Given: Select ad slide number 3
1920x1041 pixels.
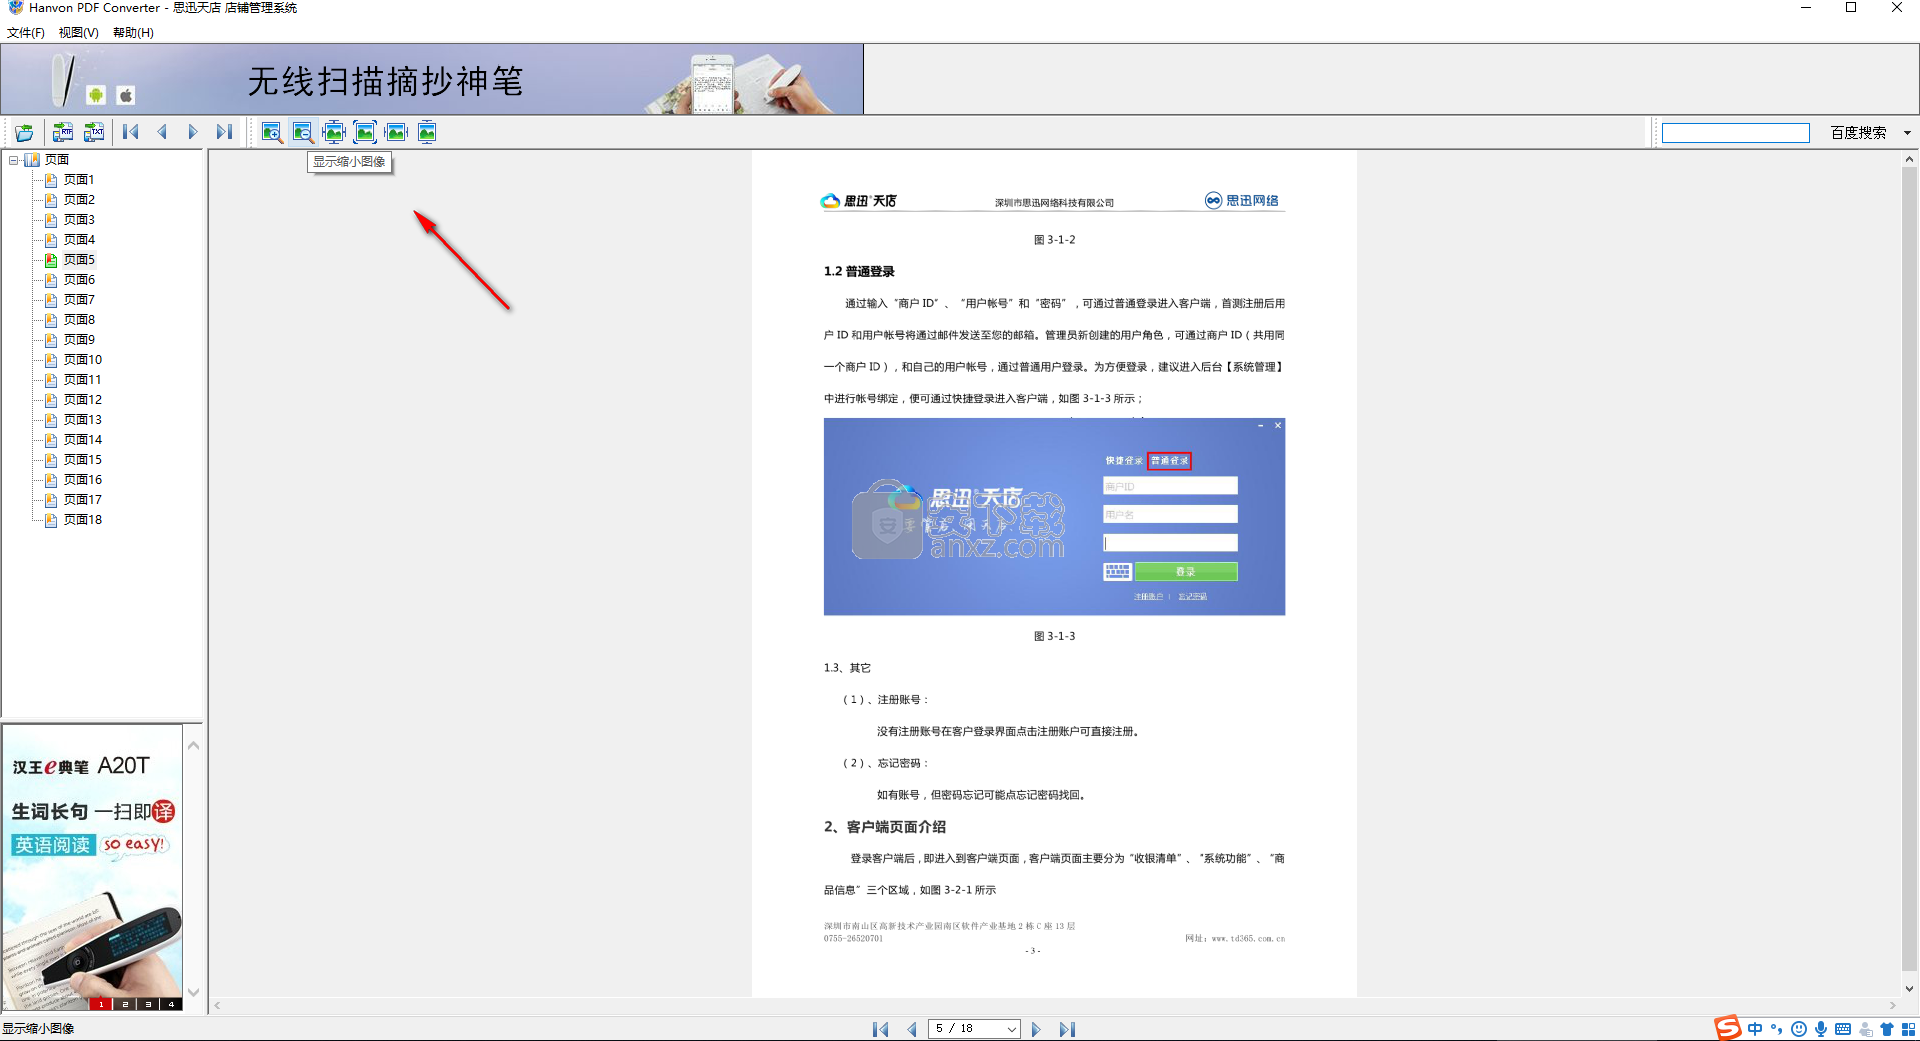Looking at the screenshot, I should click(x=148, y=1004).
